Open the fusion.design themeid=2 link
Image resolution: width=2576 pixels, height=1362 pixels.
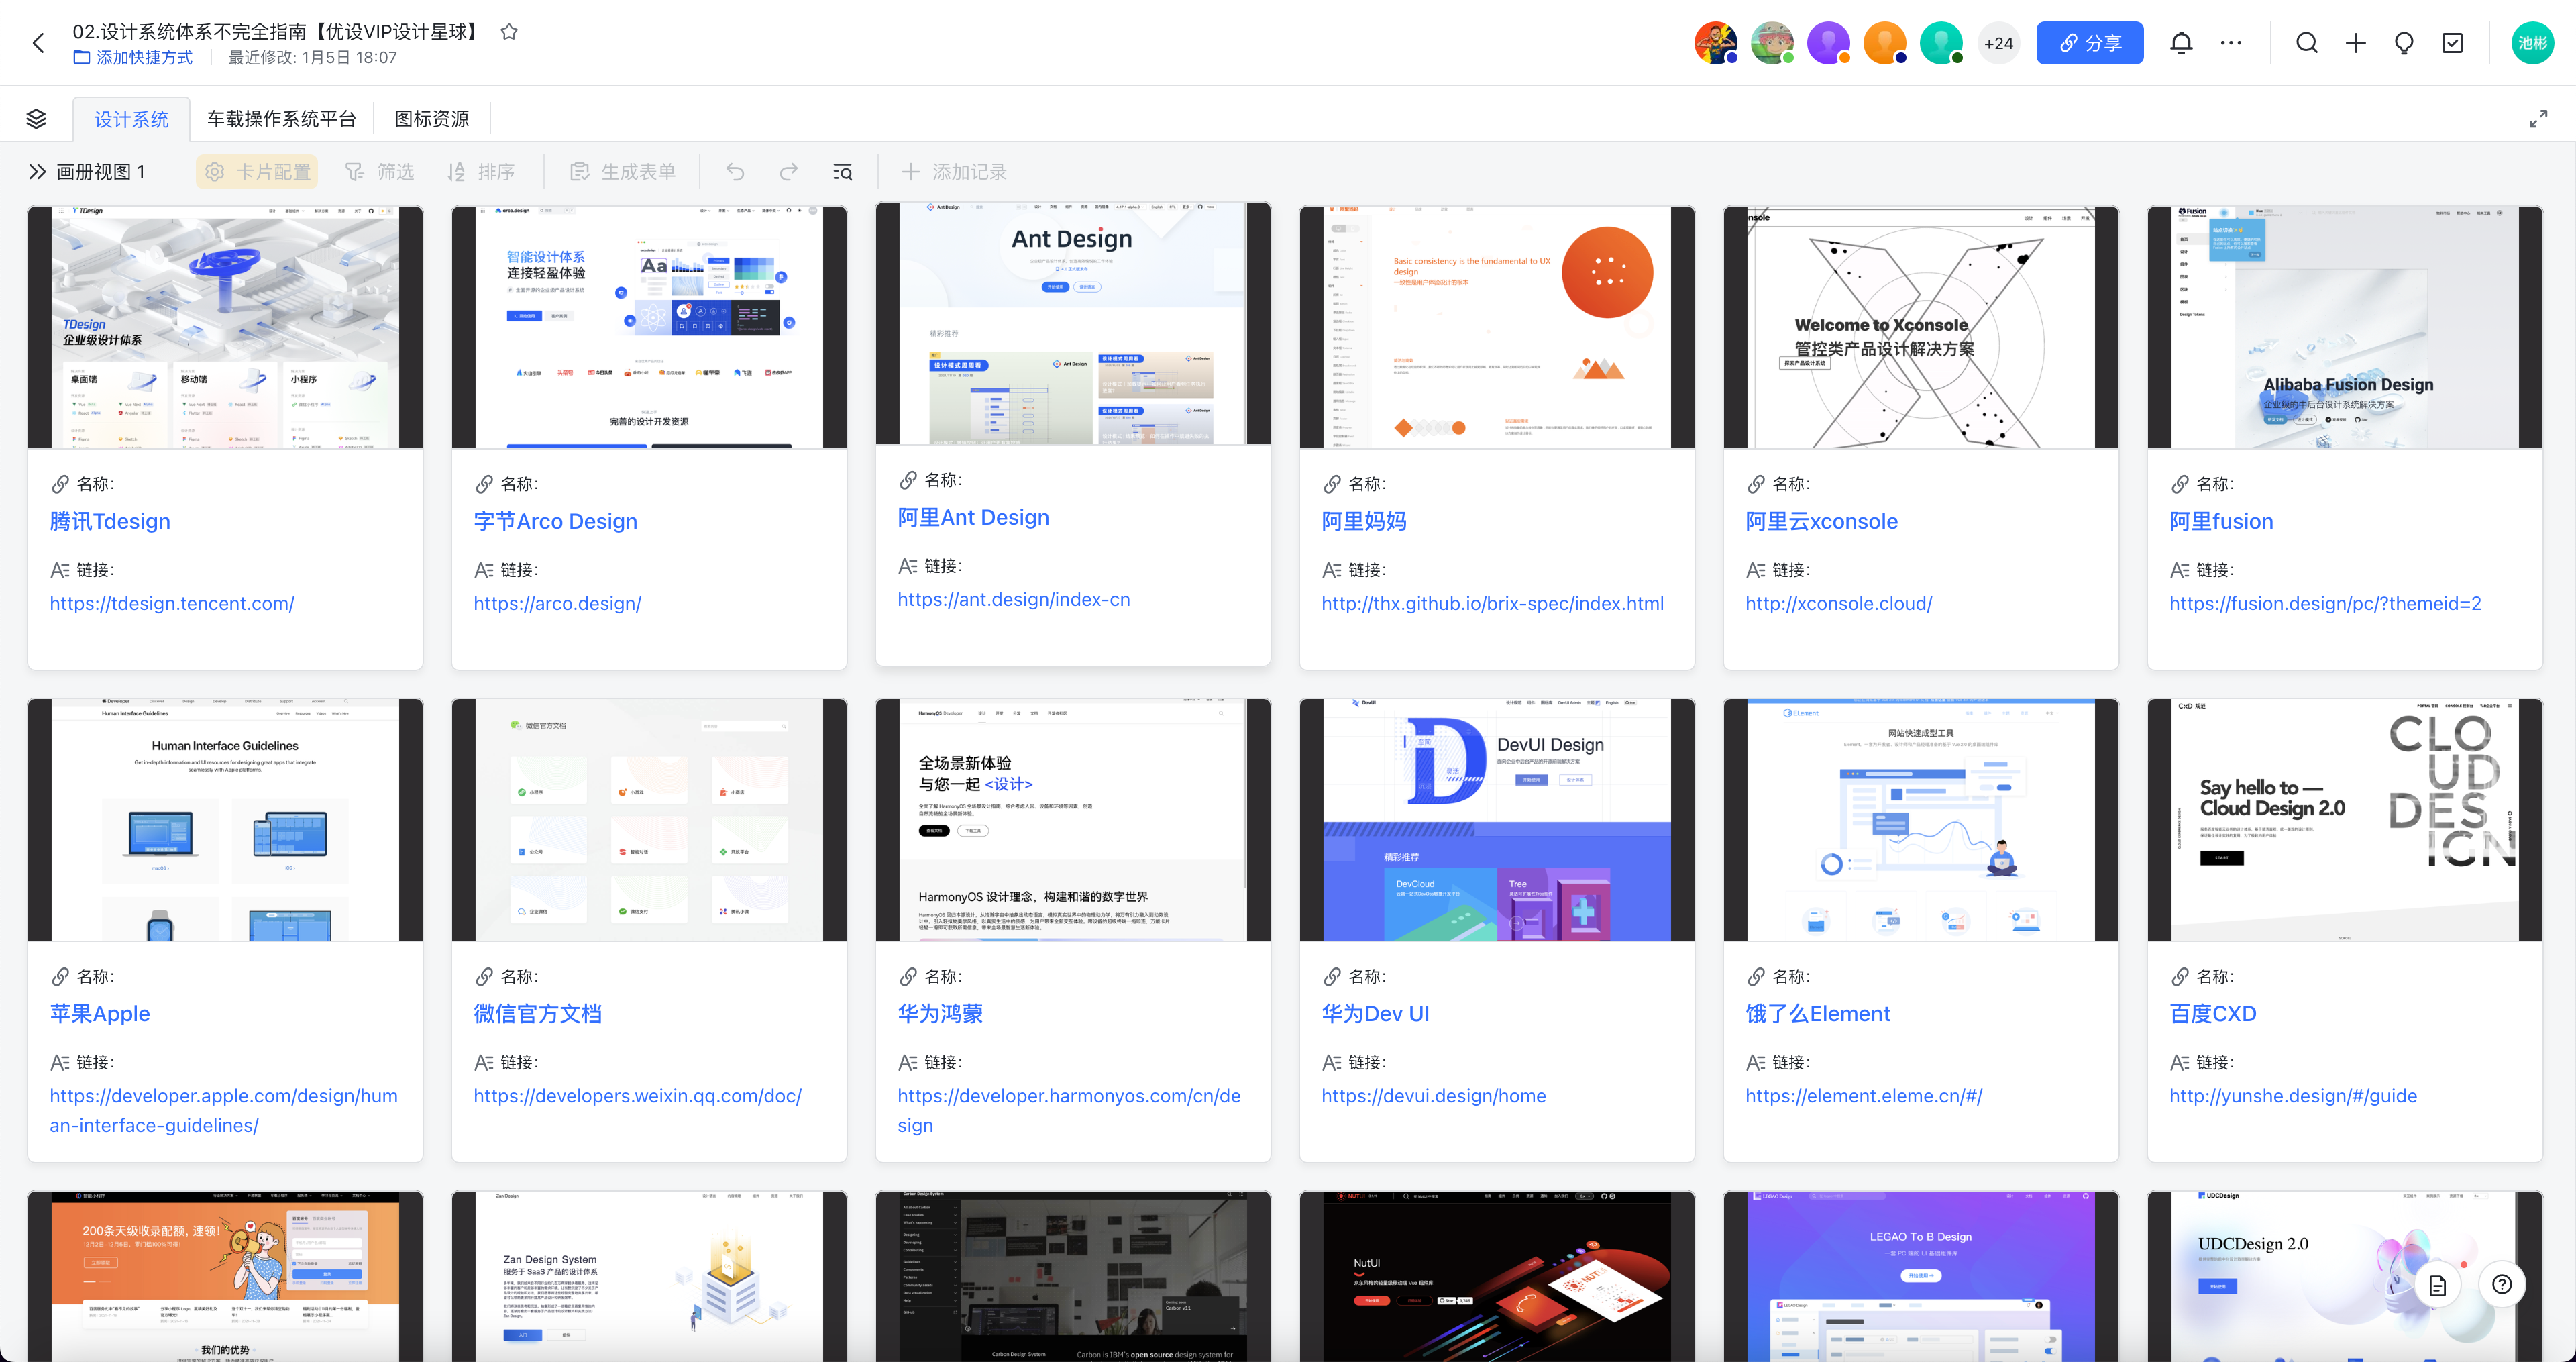pyautogui.click(x=2325, y=603)
